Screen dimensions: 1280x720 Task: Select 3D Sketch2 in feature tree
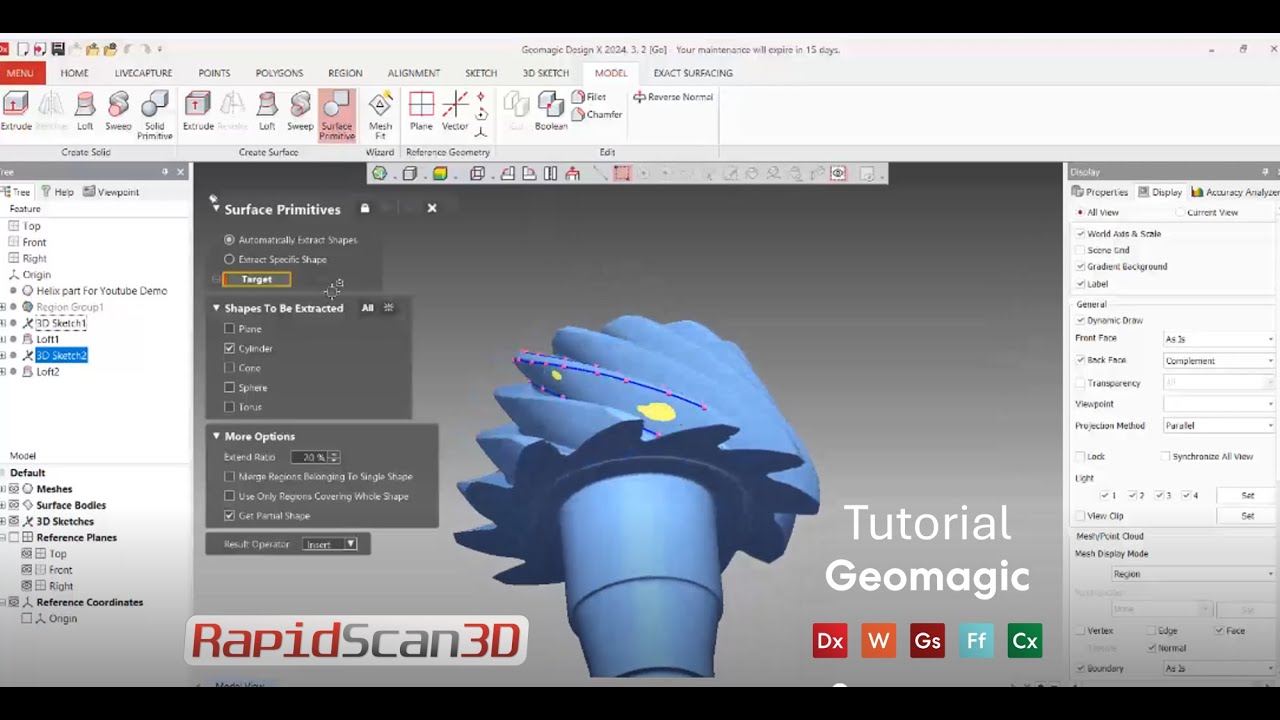tap(61, 355)
